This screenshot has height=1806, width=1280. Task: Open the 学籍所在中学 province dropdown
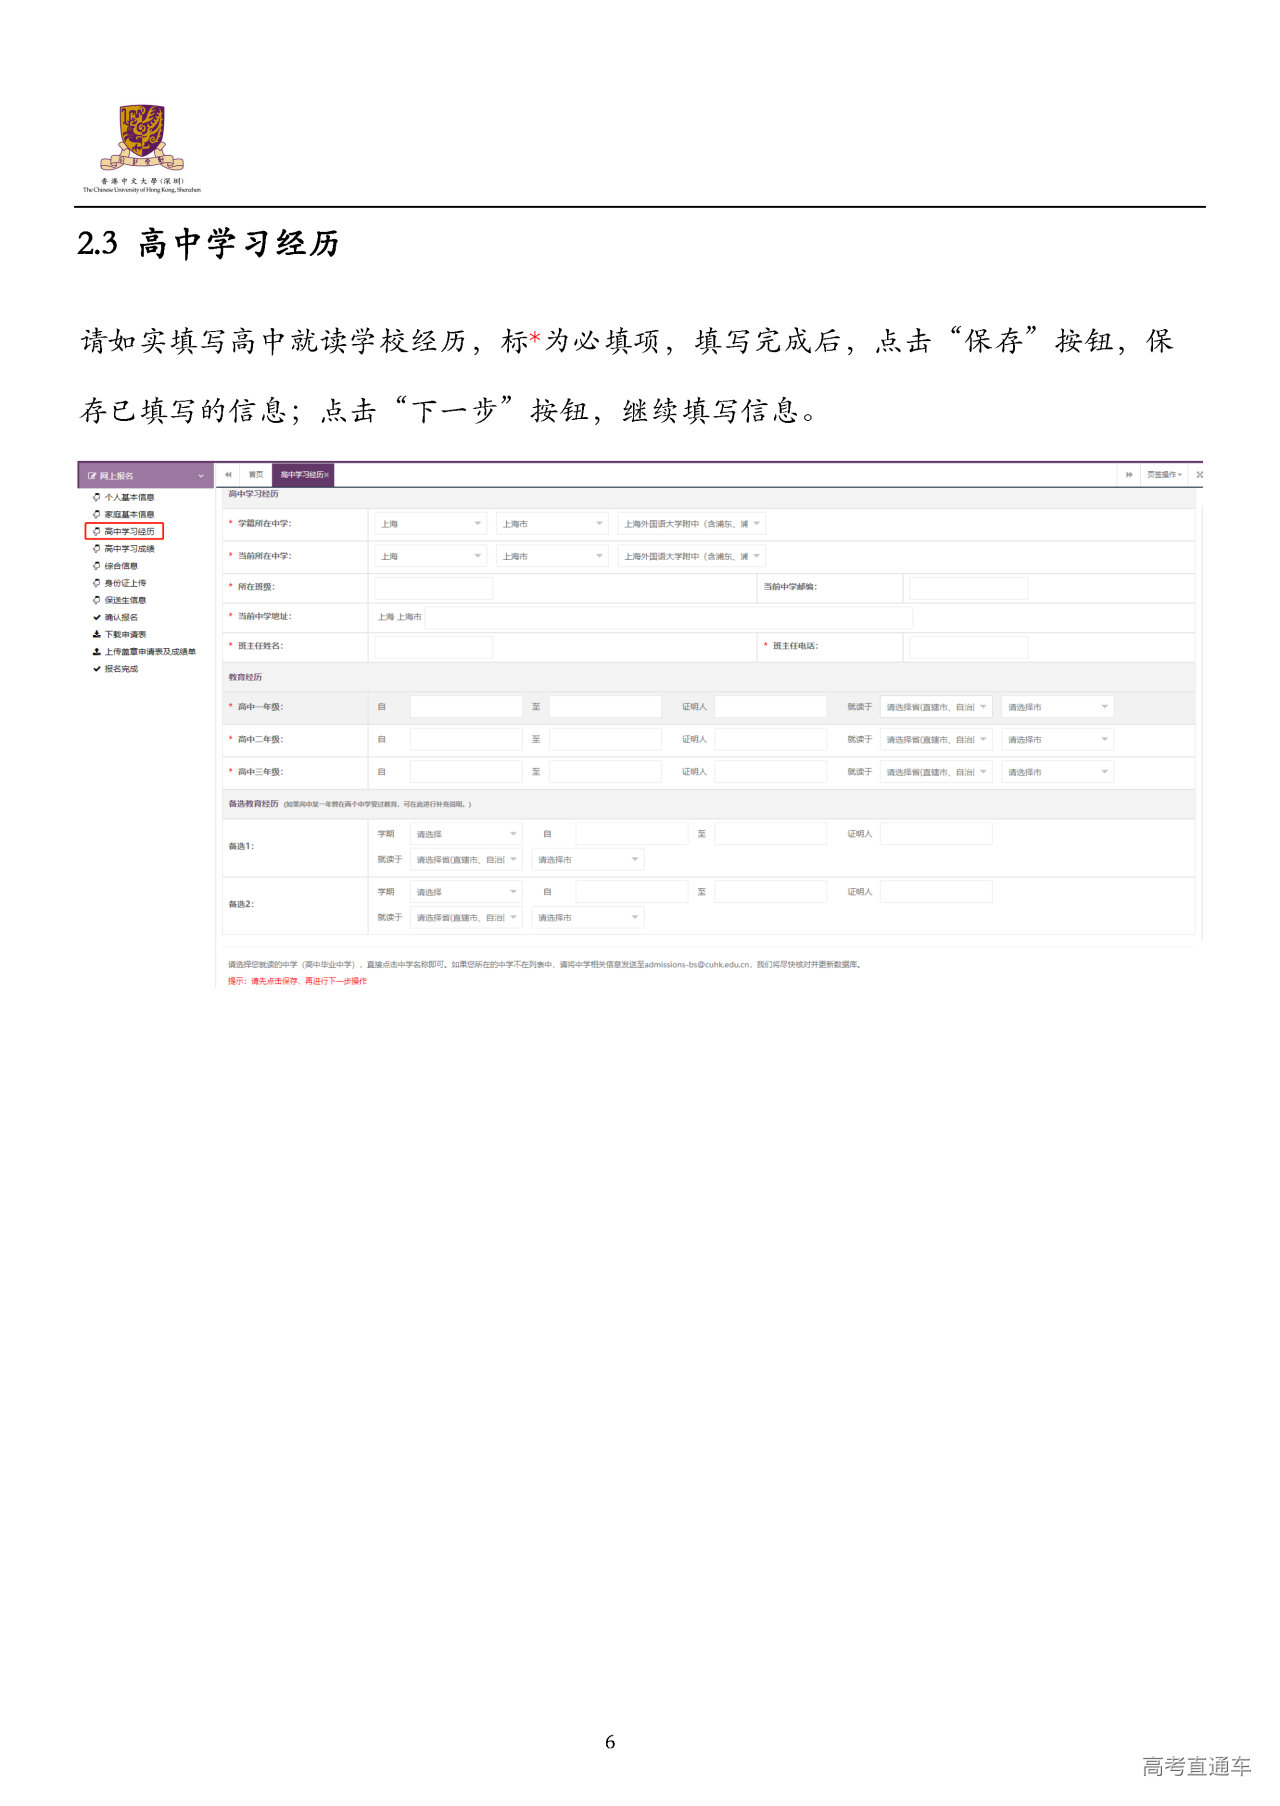[x=431, y=524]
